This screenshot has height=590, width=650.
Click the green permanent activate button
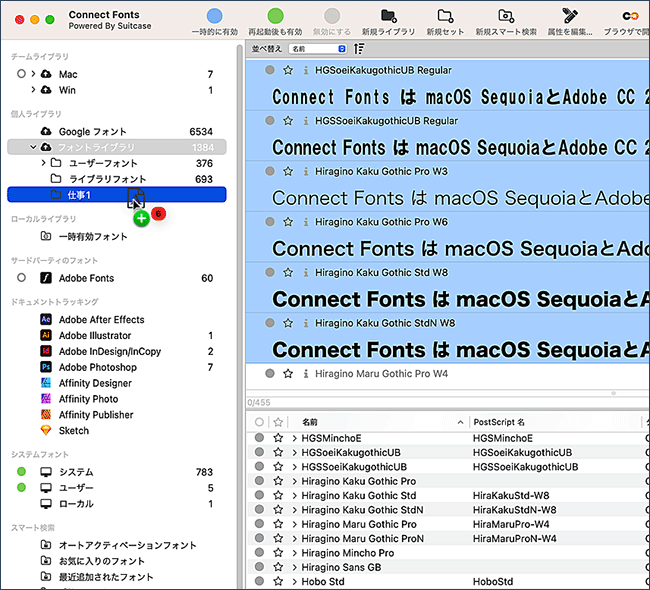tap(275, 16)
